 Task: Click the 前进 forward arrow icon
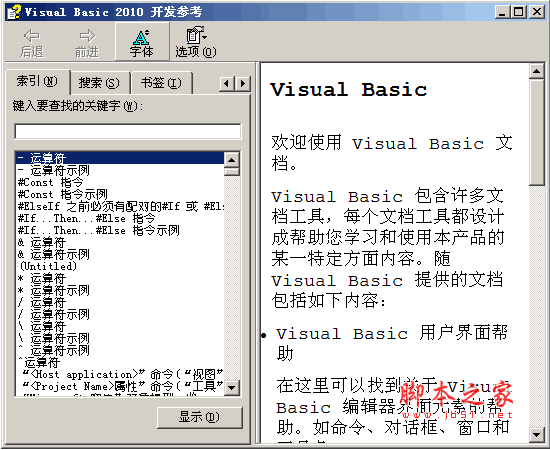(x=87, y=35)
